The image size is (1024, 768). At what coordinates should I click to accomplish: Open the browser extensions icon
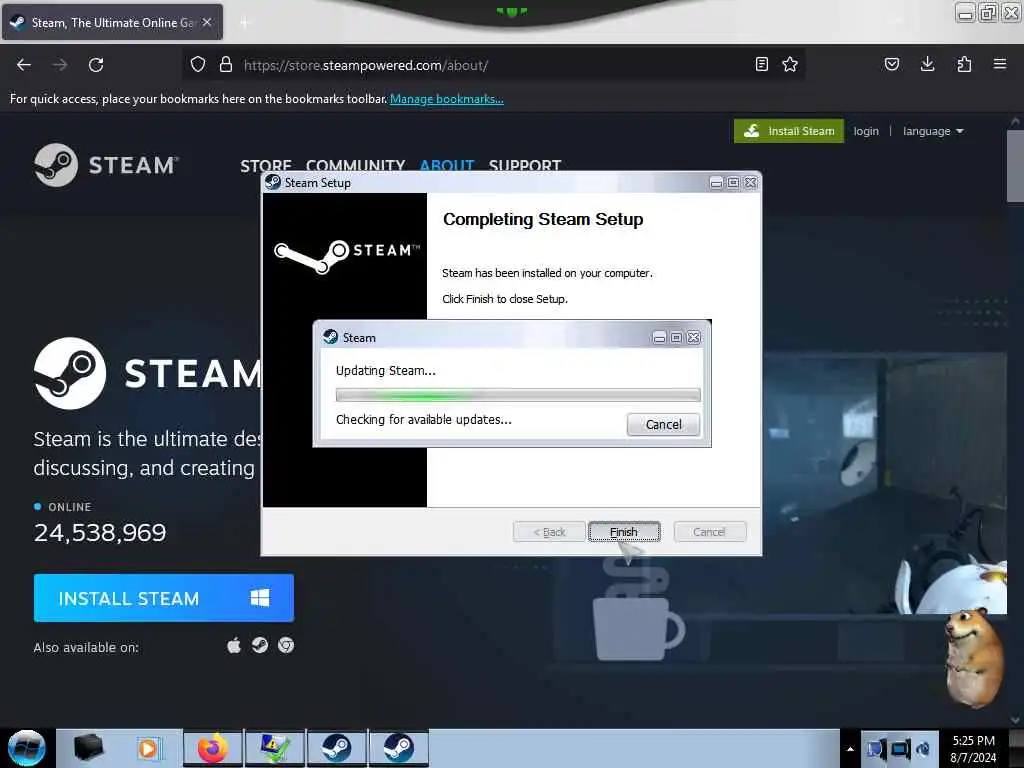pyautogui.click(x=964, y=64)
